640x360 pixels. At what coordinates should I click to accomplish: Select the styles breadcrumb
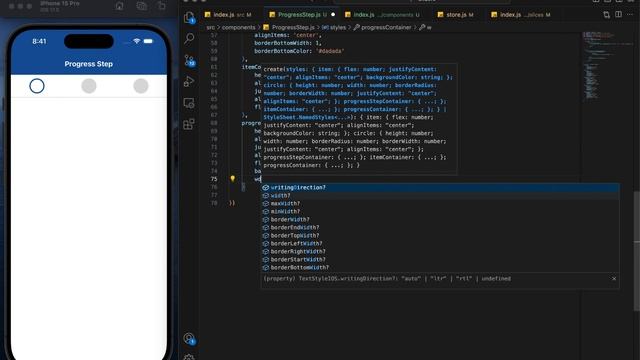334,27
